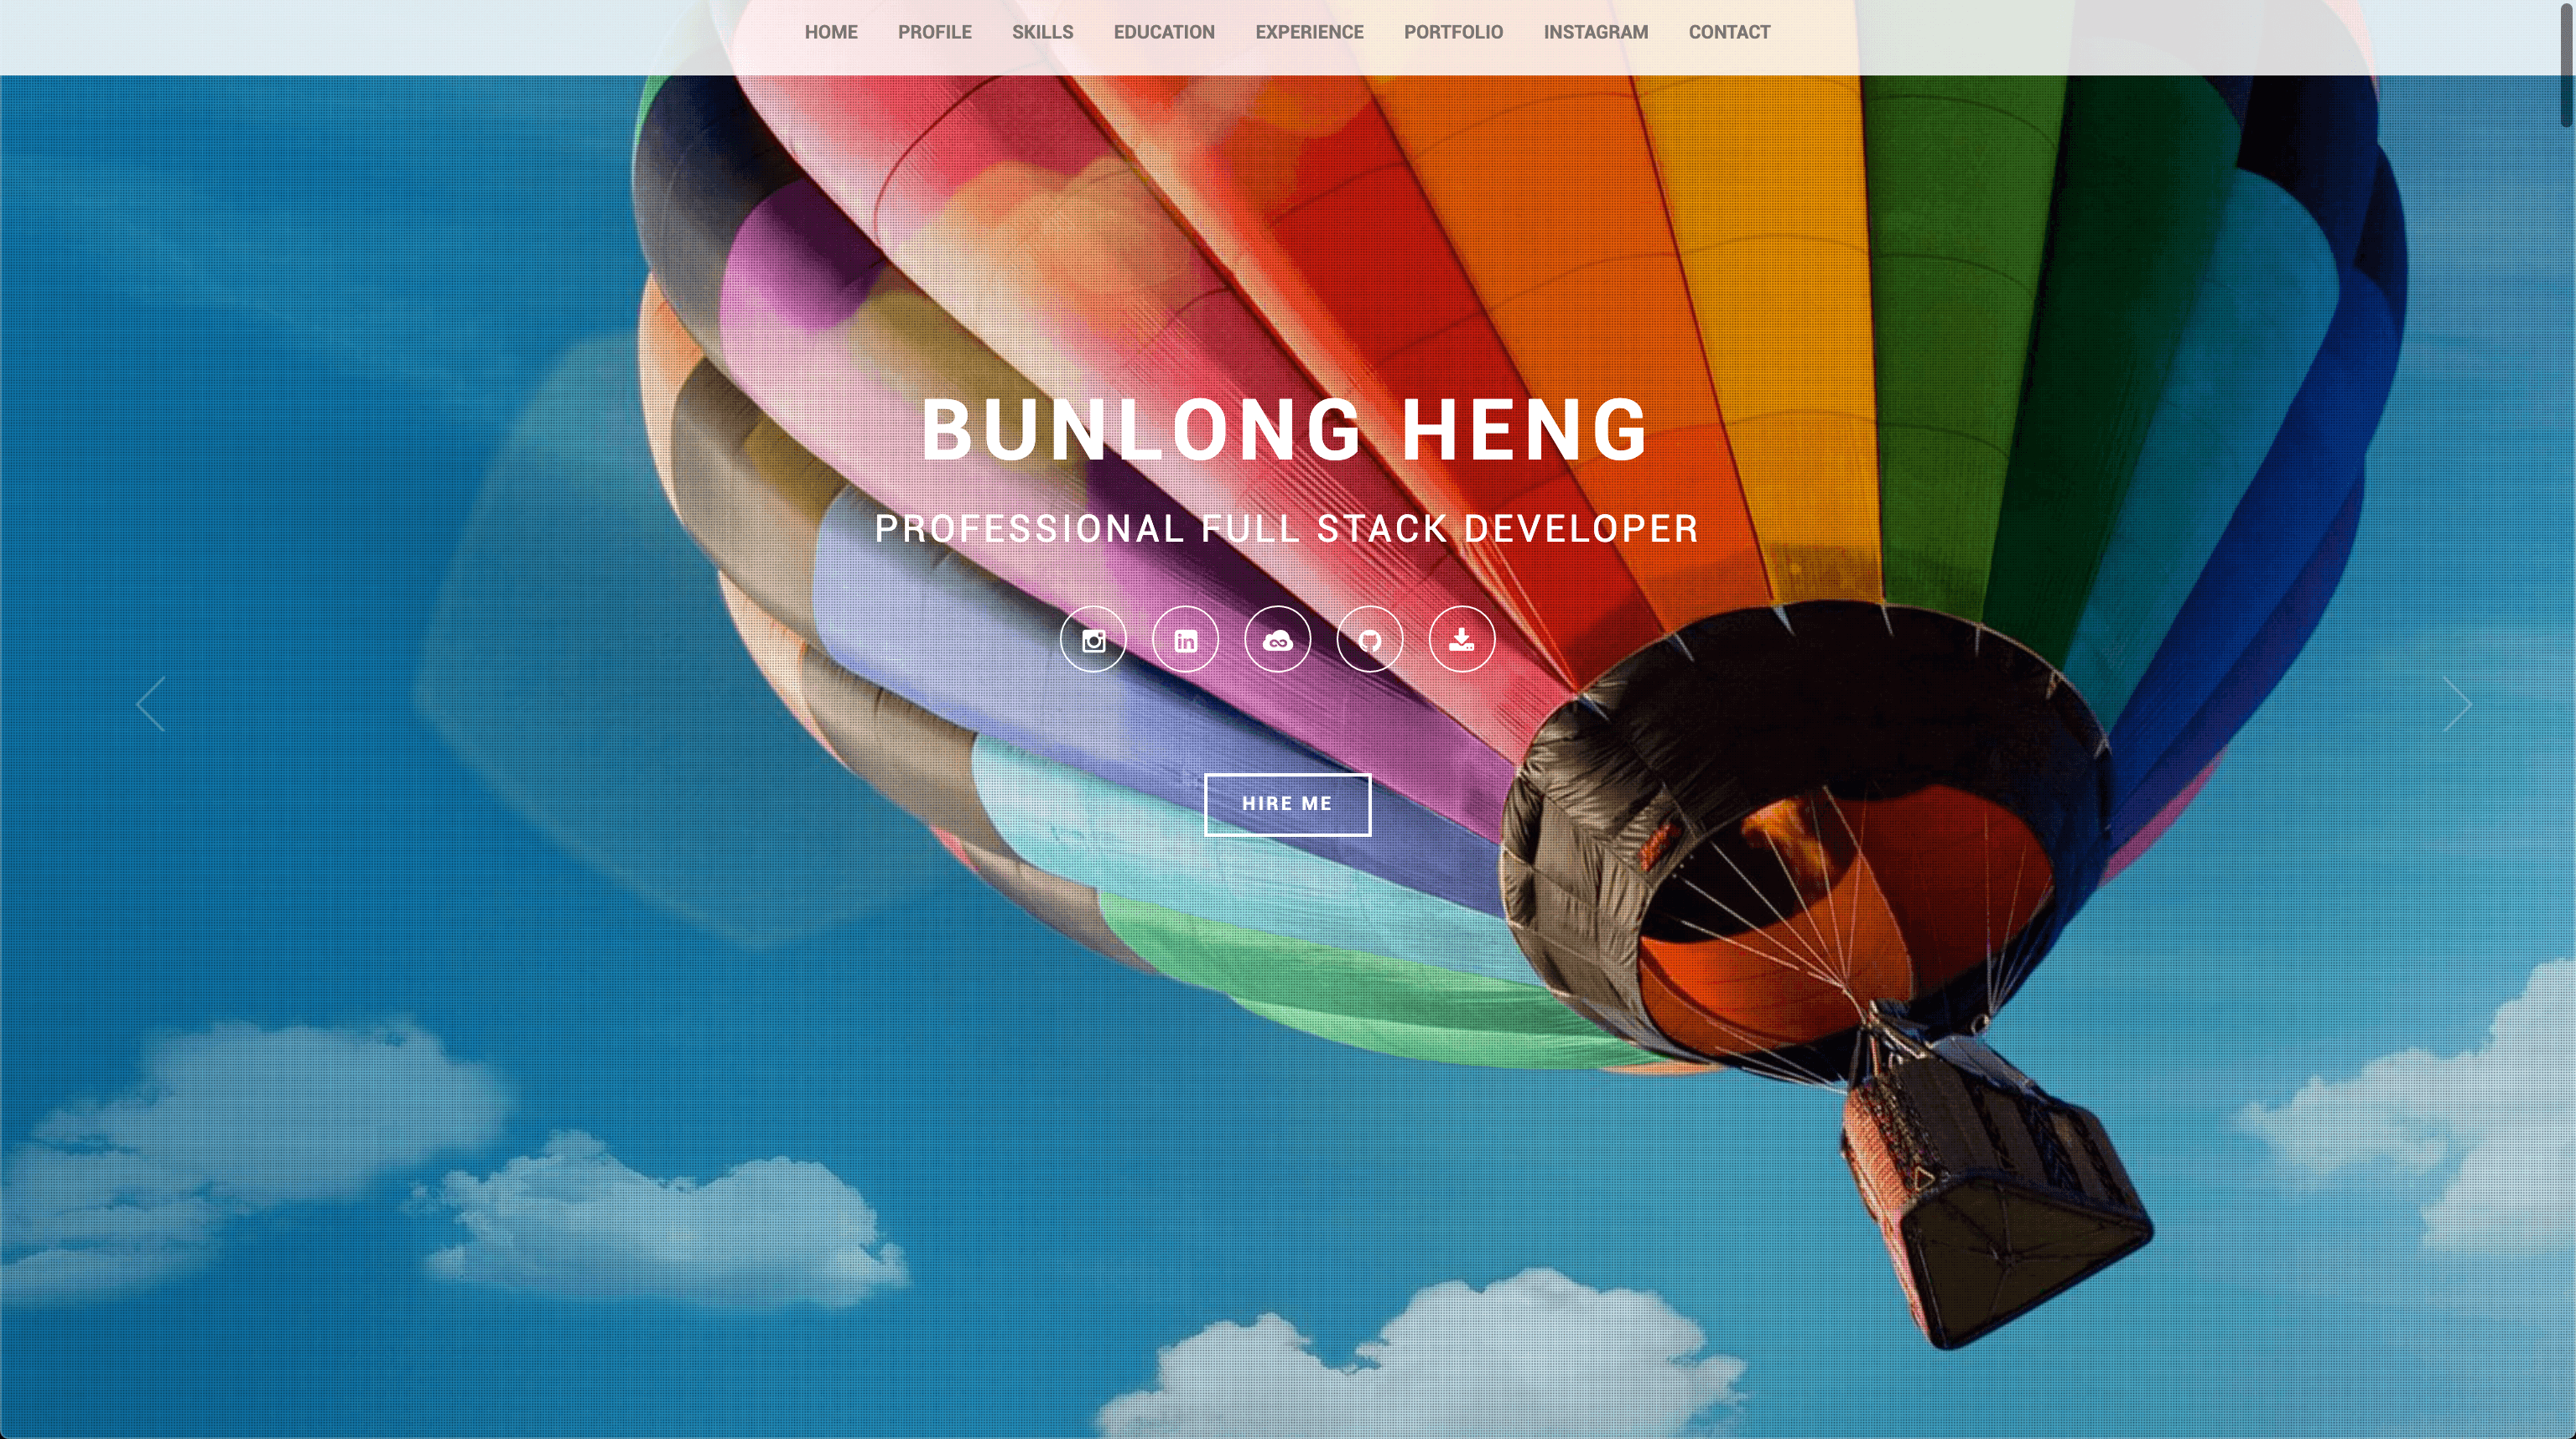Open the PORTFOLIO nav item

point(1453,32)
